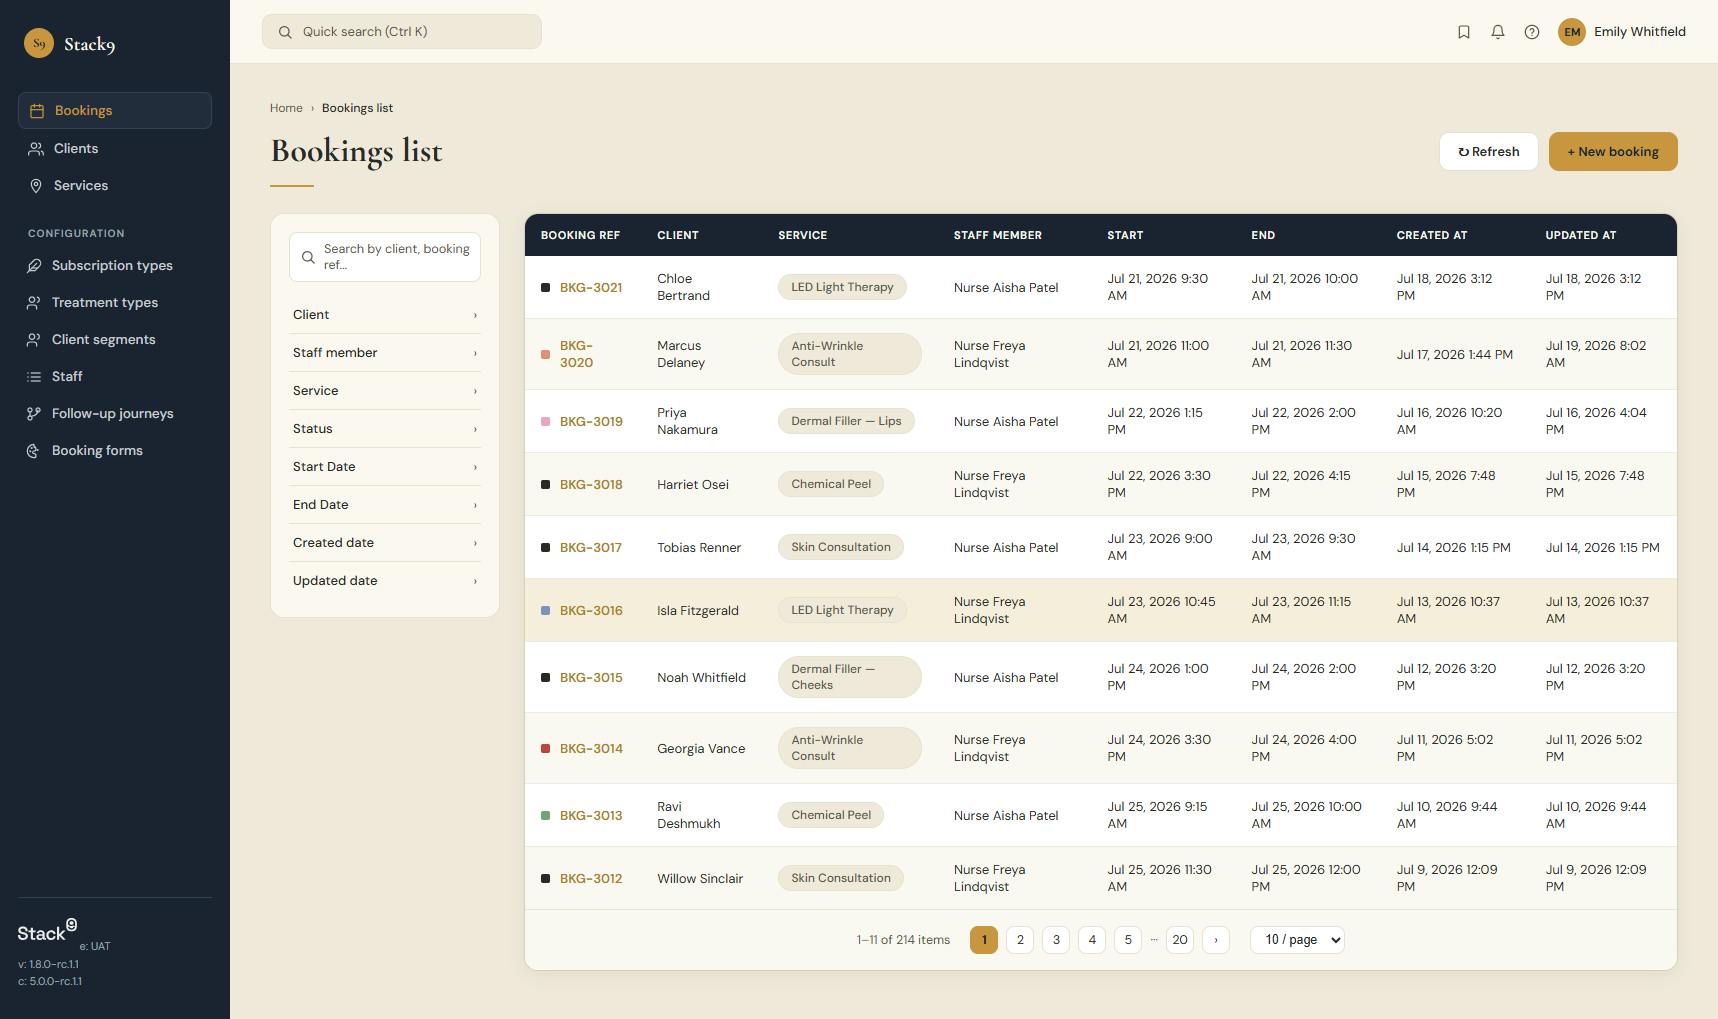Expand the Status filter
This screenshot has width=1718, height=1019.
(385, 429)
